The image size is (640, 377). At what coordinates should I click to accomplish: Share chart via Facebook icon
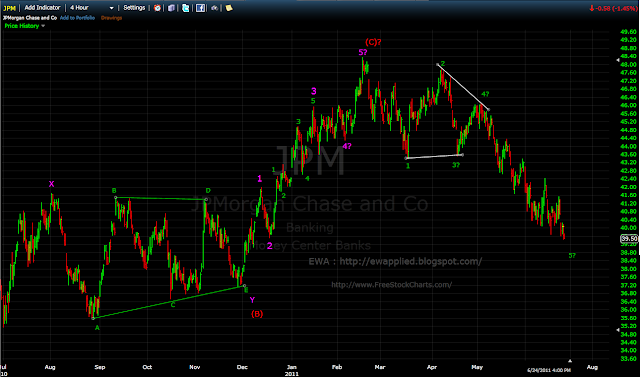click(200, 8)
